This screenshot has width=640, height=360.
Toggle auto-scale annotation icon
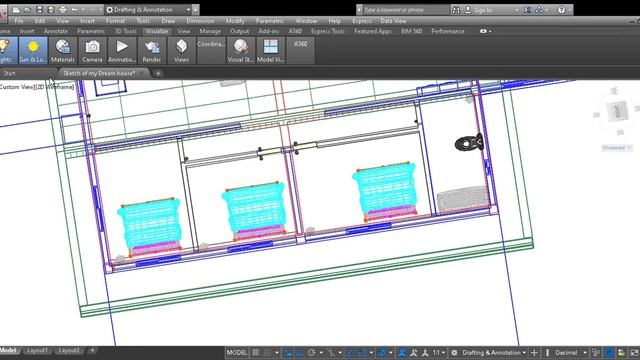(413, 353)
